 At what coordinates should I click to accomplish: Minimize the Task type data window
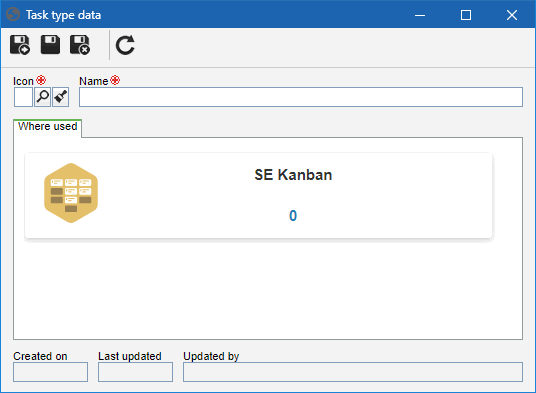(420, 15)
